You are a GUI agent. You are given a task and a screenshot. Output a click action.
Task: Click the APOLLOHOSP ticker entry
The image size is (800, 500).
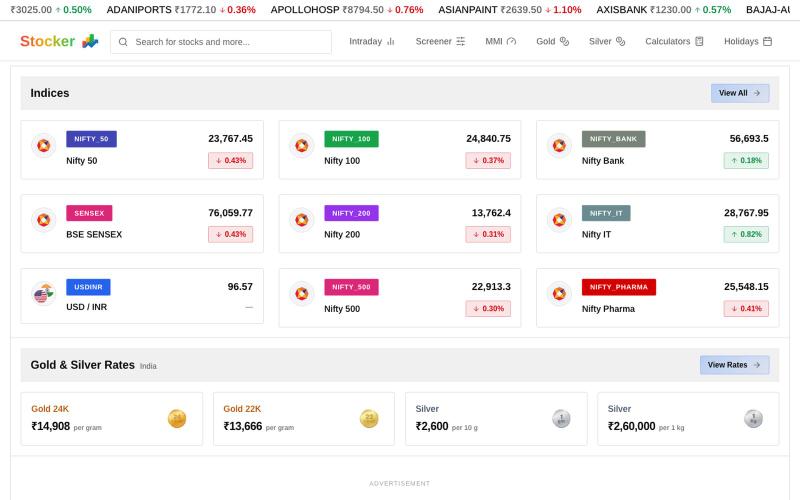pos(347,10)
